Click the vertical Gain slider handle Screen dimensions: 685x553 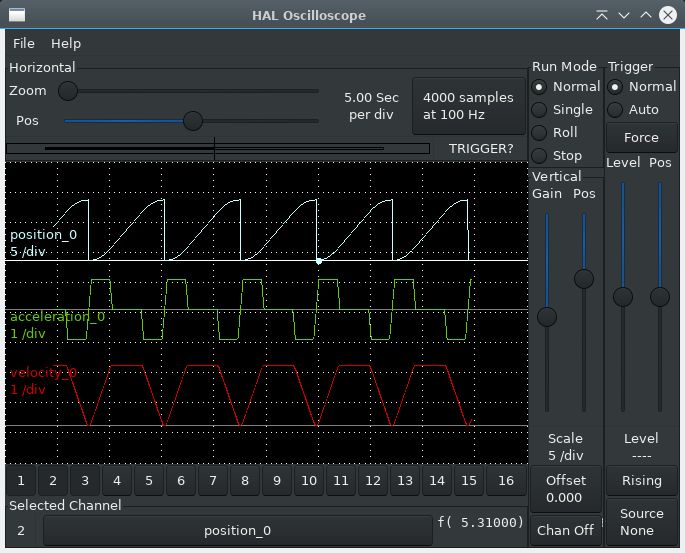pyautogui.click(x=547, y=317)
